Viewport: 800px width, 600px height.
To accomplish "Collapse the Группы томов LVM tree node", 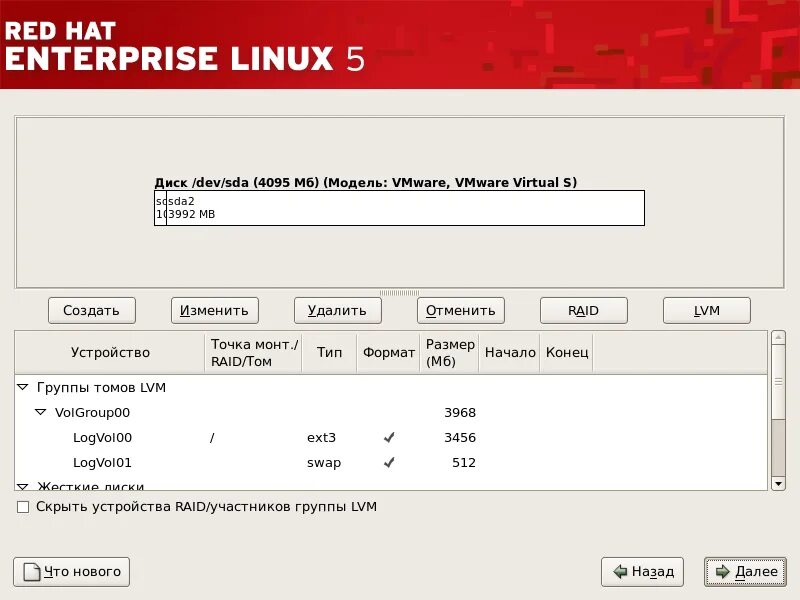I will click(22, 387).
